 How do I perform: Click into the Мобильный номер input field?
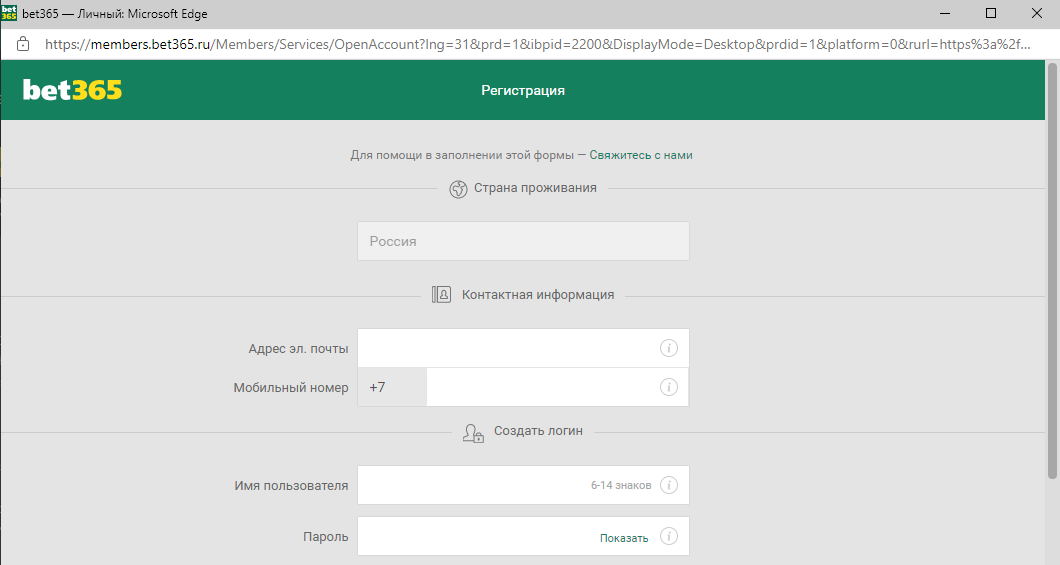(x=558, y=387)
